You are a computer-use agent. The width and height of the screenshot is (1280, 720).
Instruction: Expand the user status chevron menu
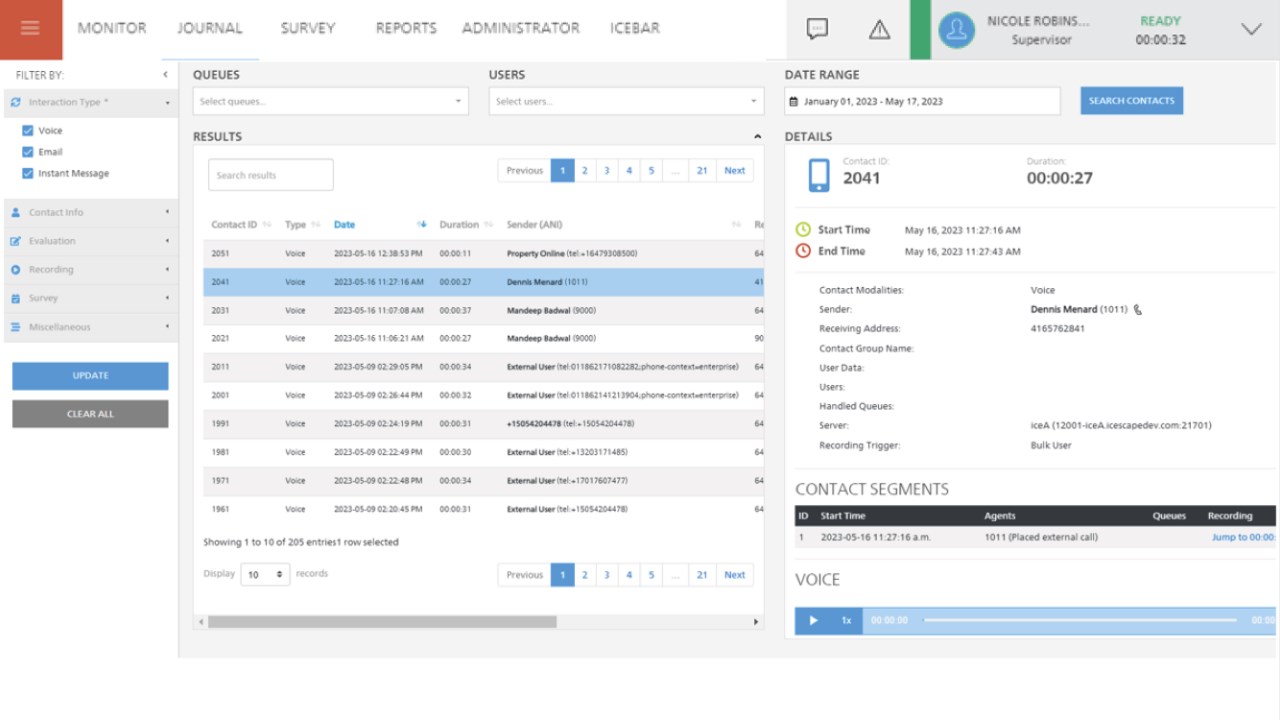[x=1251, y=29]
